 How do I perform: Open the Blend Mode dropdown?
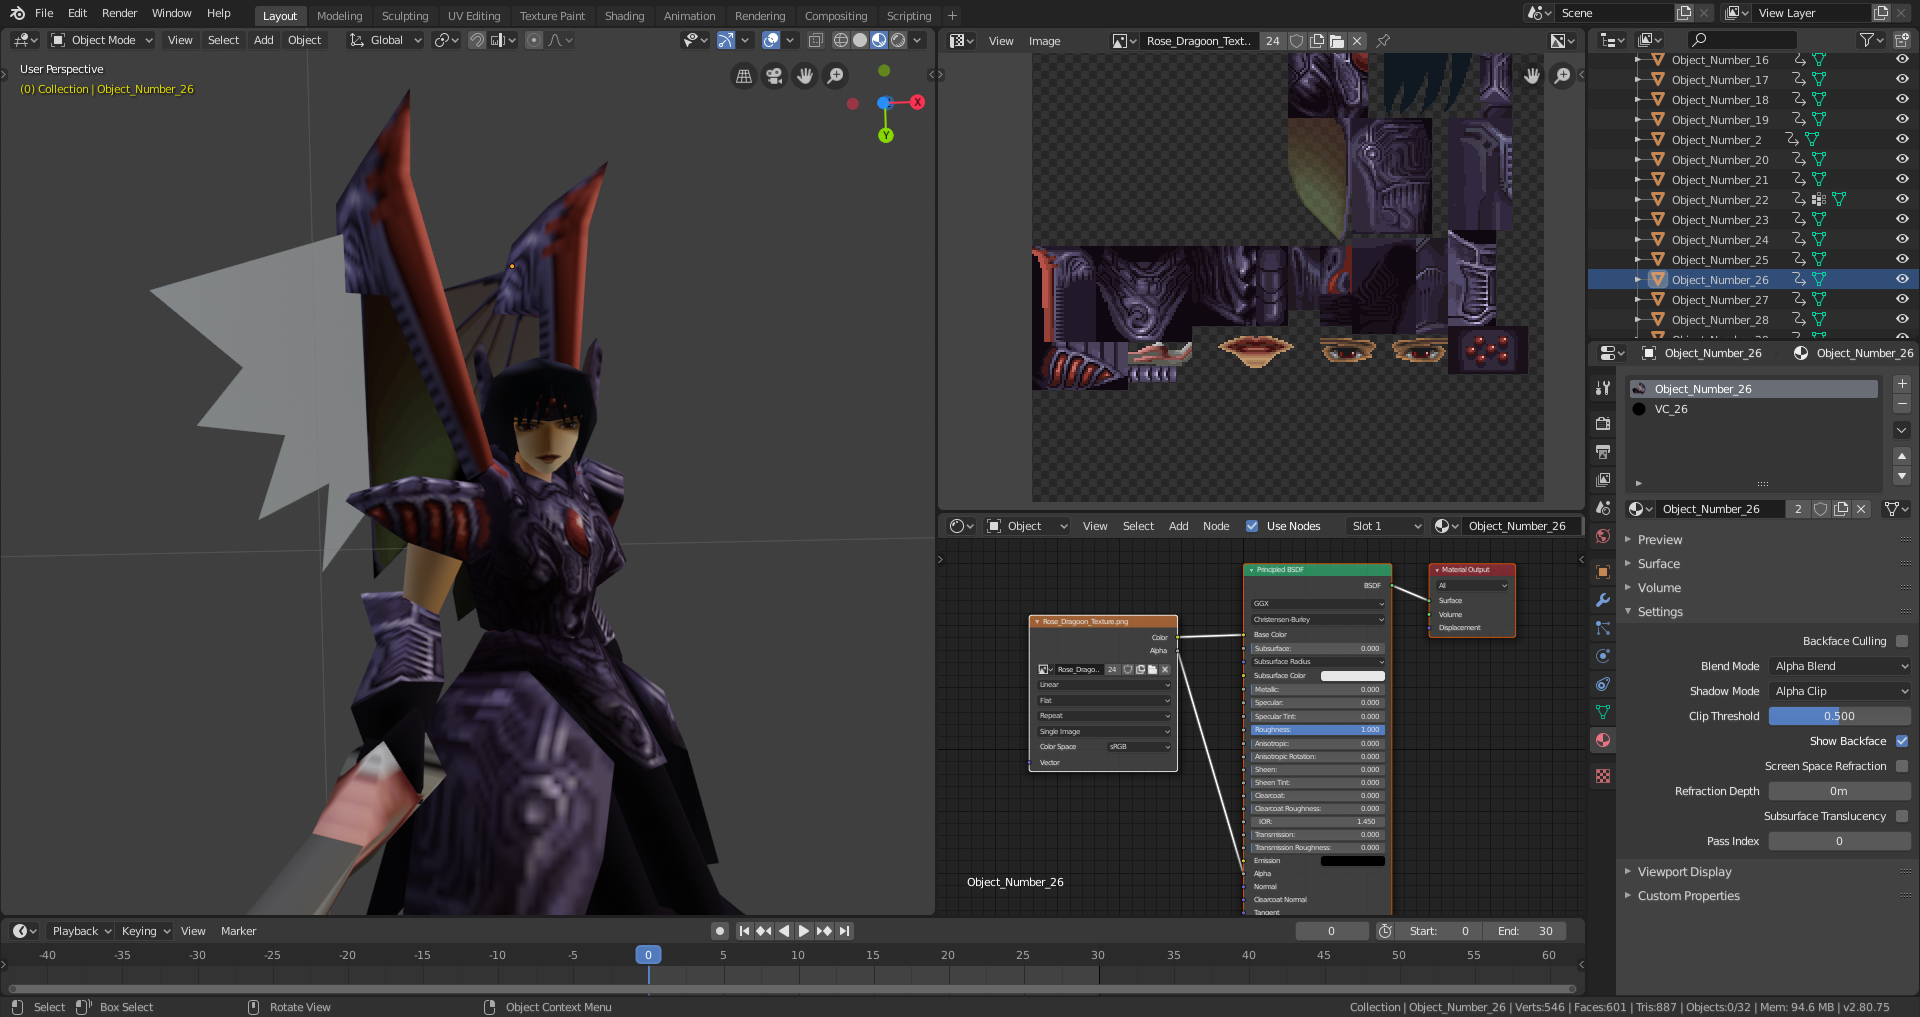[1839, 666]
